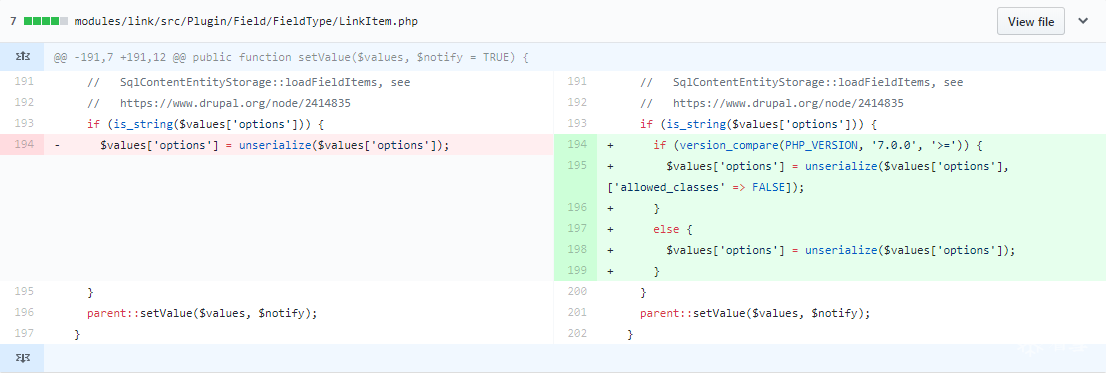The height and width of the screenshot is (373, 1106).
Task: Click the changed lines count 7
Action: point(13,22)
